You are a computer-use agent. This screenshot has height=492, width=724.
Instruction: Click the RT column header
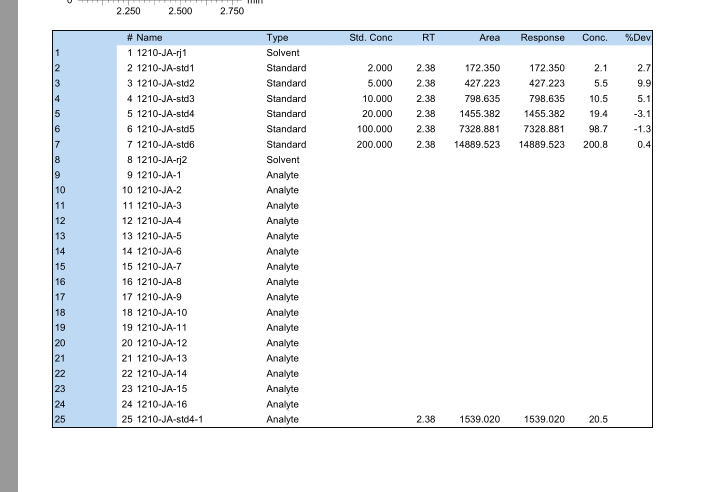pyautogui.click(x=428, y=37)
